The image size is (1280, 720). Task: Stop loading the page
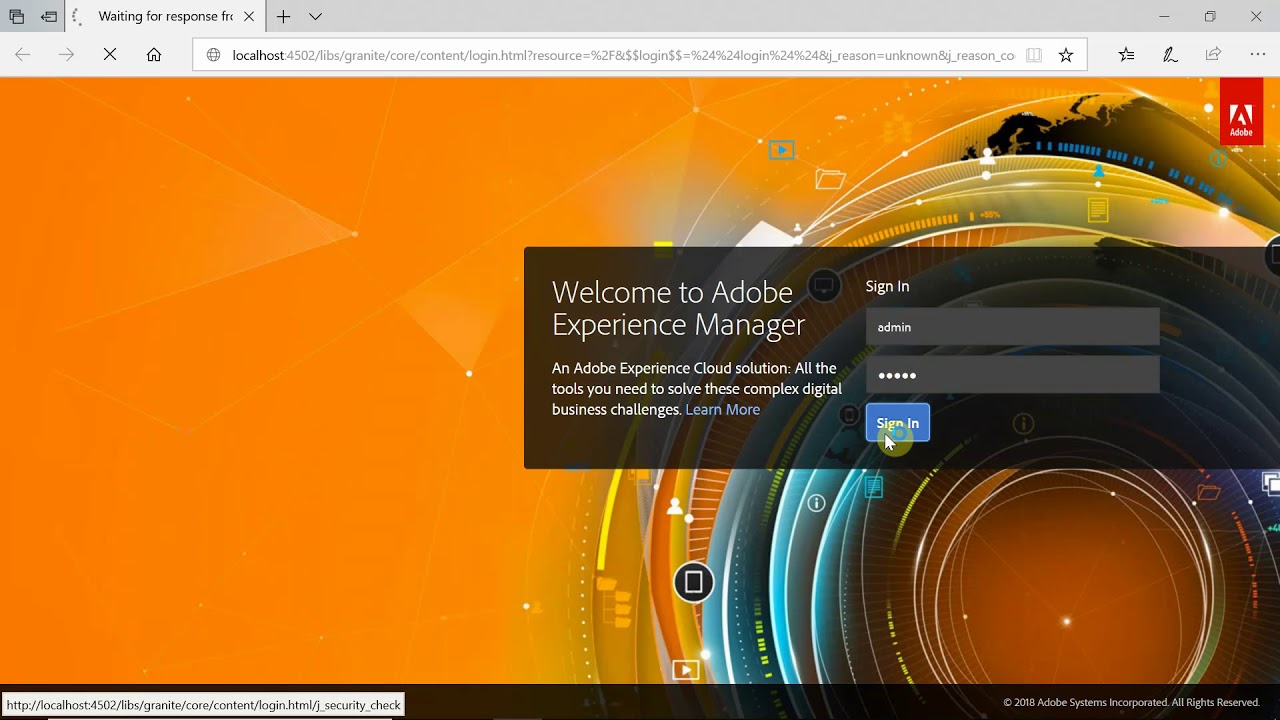click(110, 55)
